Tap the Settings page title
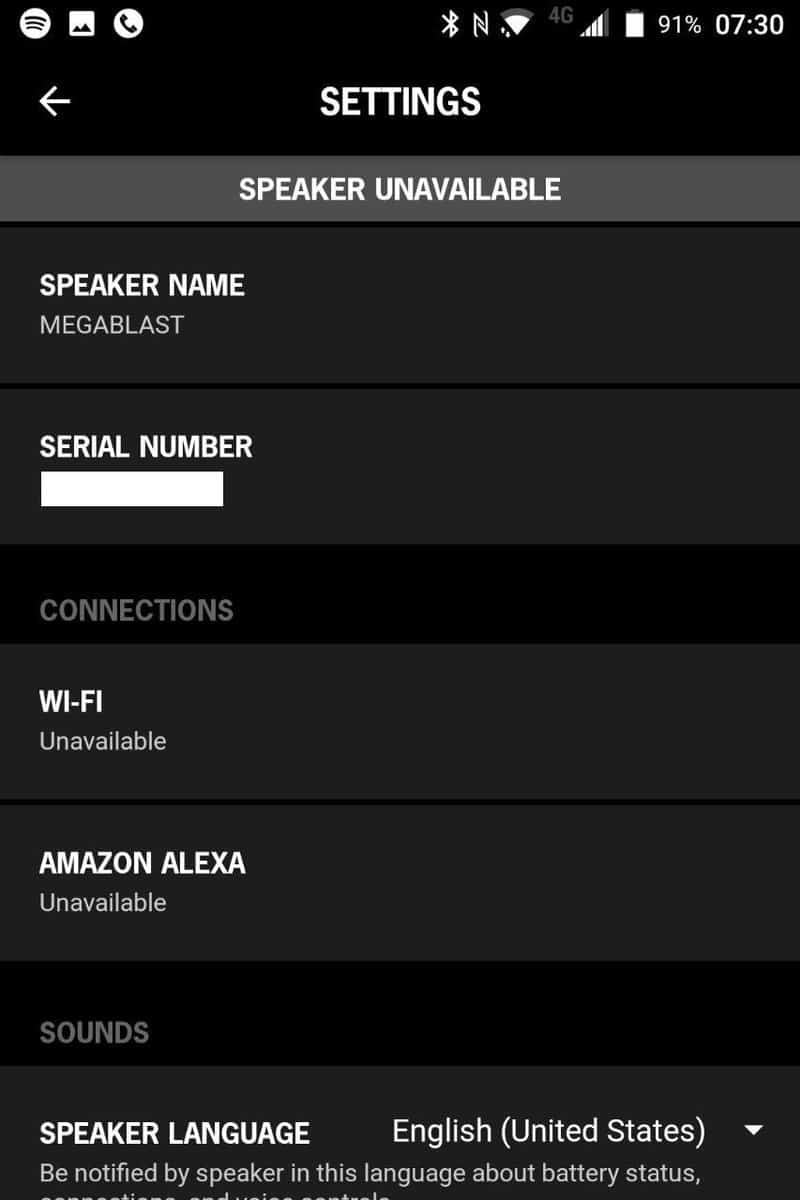 click(400, 101)
